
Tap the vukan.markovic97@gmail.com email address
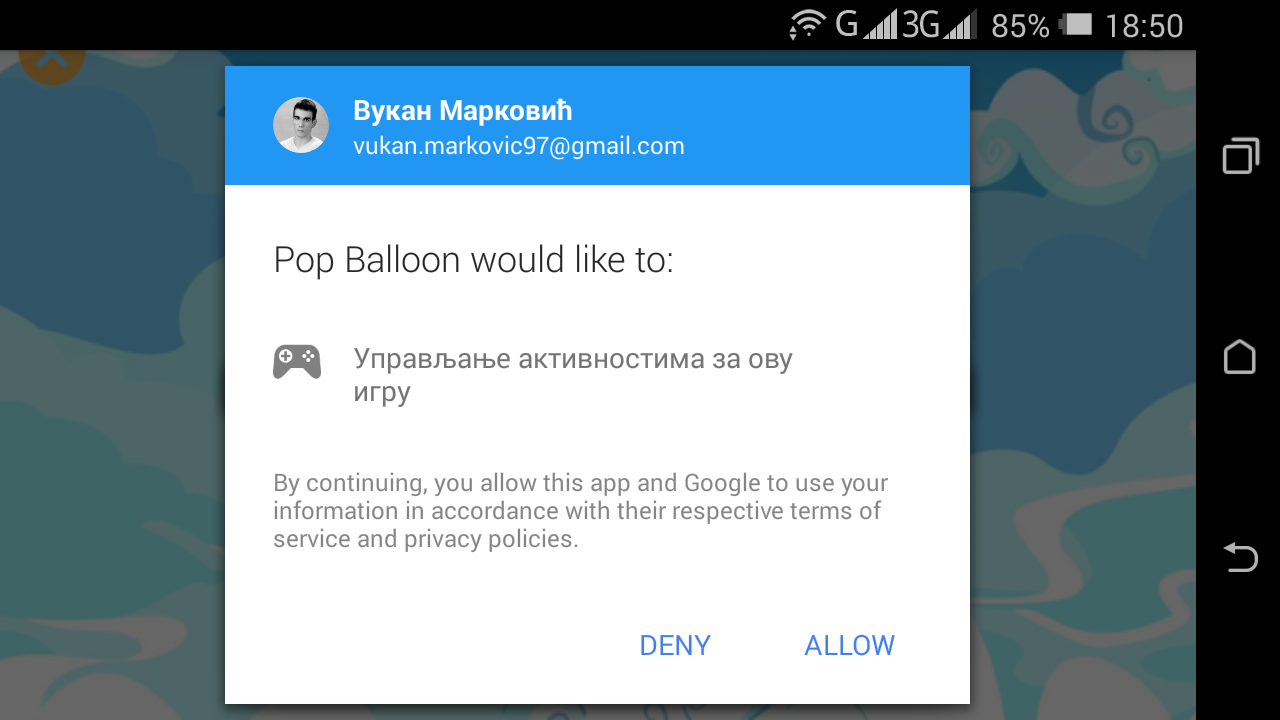(519, 146)
